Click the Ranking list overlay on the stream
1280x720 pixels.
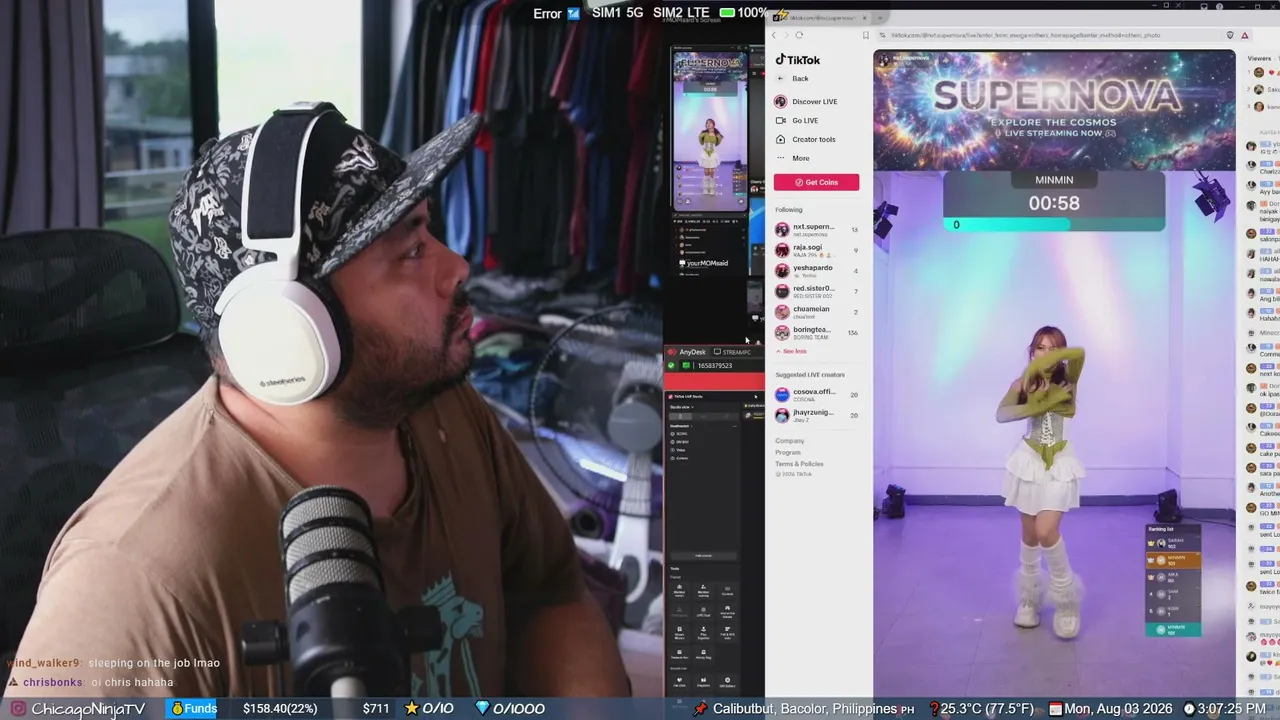point(1172,580)
